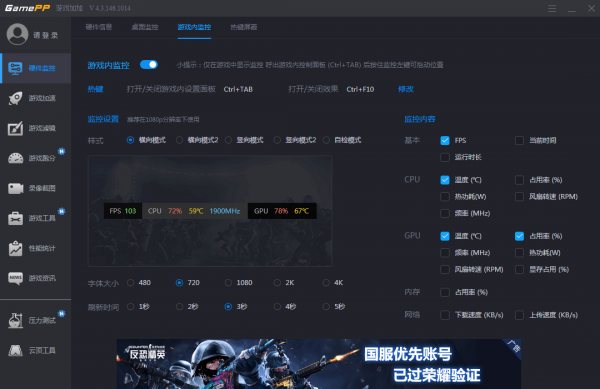Click the toolbox 游戏工具 icon
Screen dimensions: 600x389
click(x=15, y=218)
